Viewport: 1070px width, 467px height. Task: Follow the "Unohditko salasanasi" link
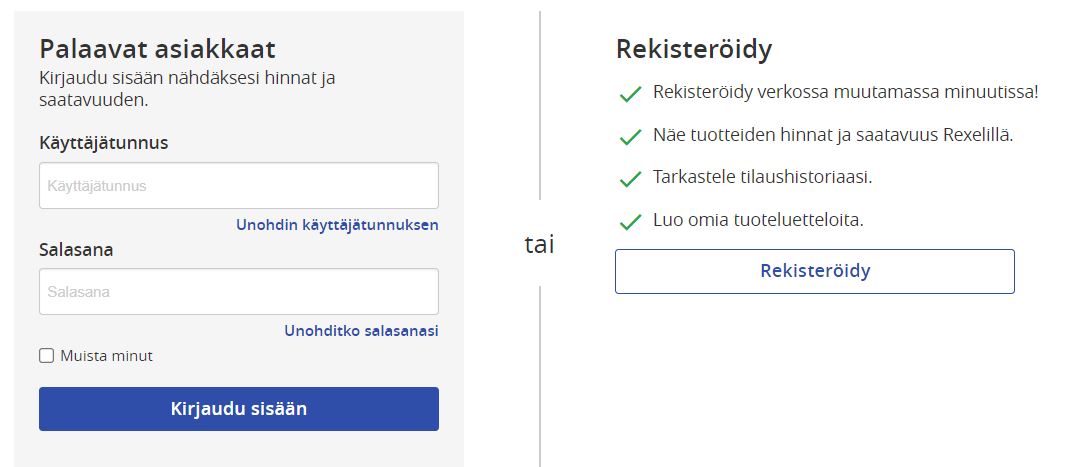pos(361,331)
